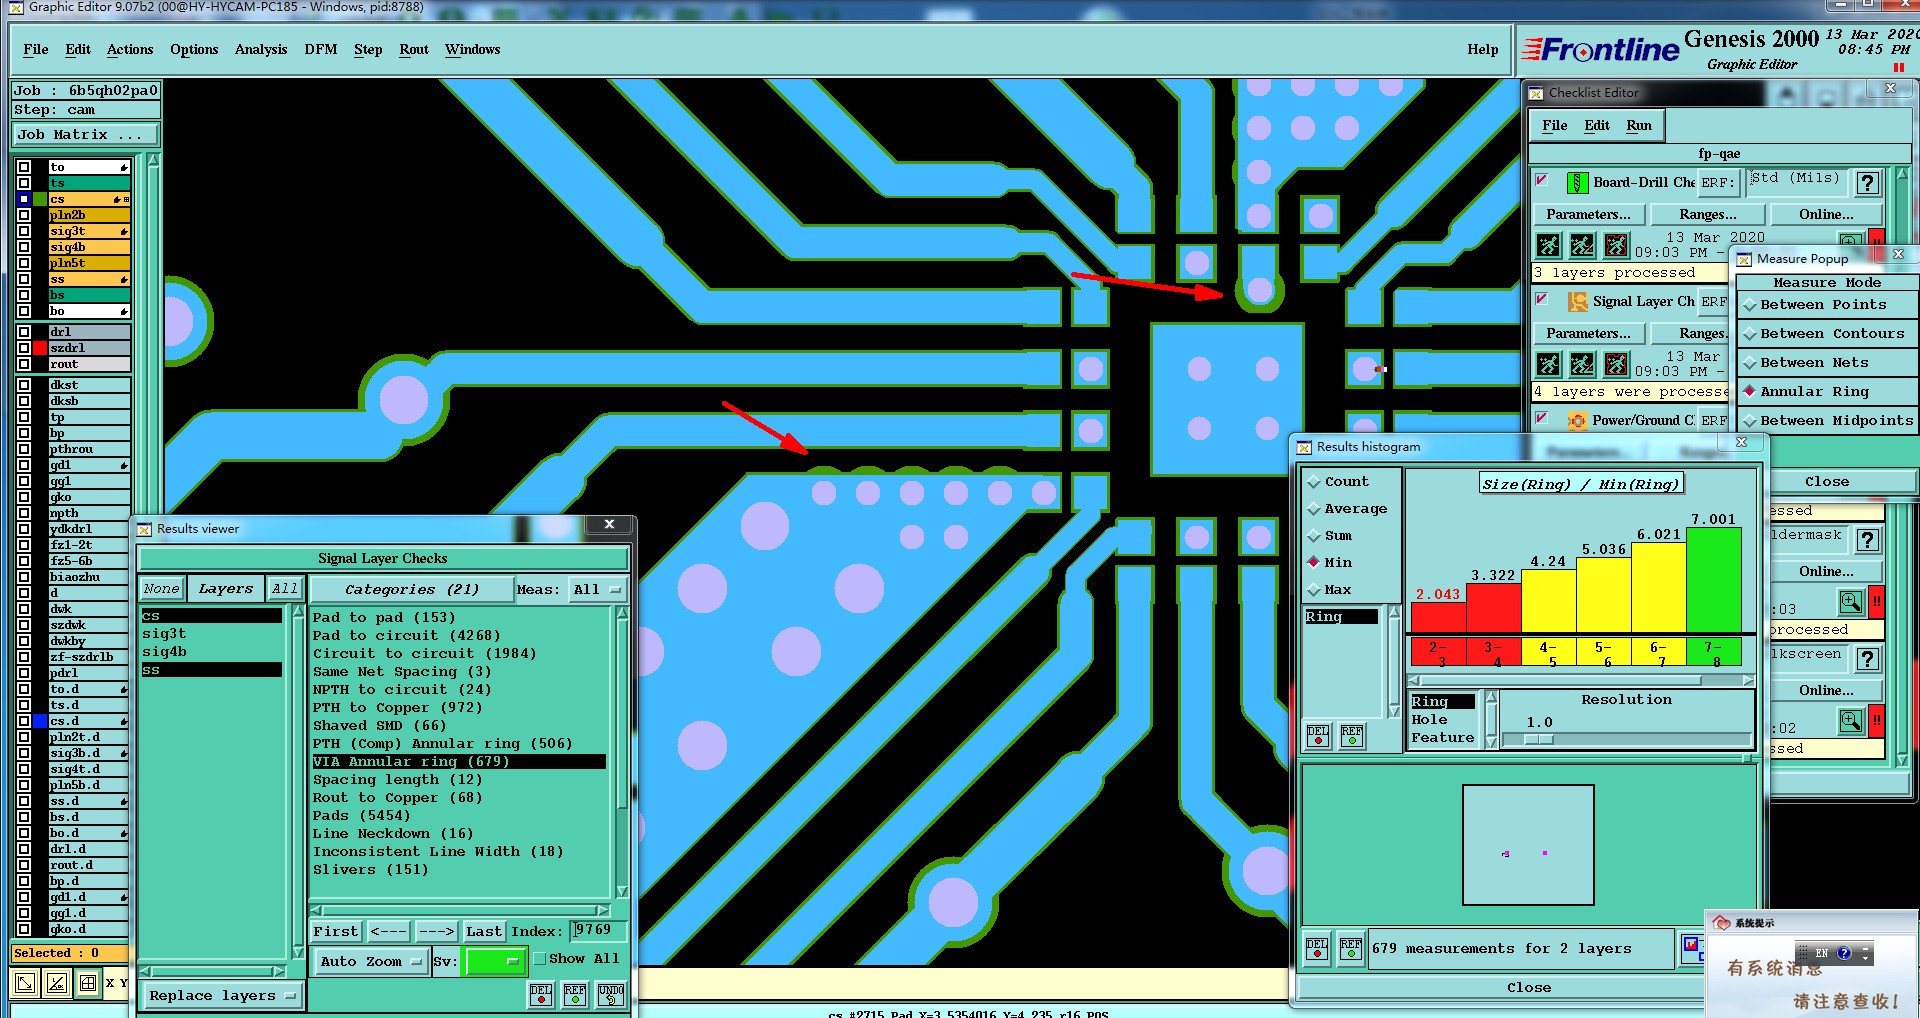Viewport: 1920px width, 1018px height.
Task: Click the REF icon in Results viewer
Action: 575,995
